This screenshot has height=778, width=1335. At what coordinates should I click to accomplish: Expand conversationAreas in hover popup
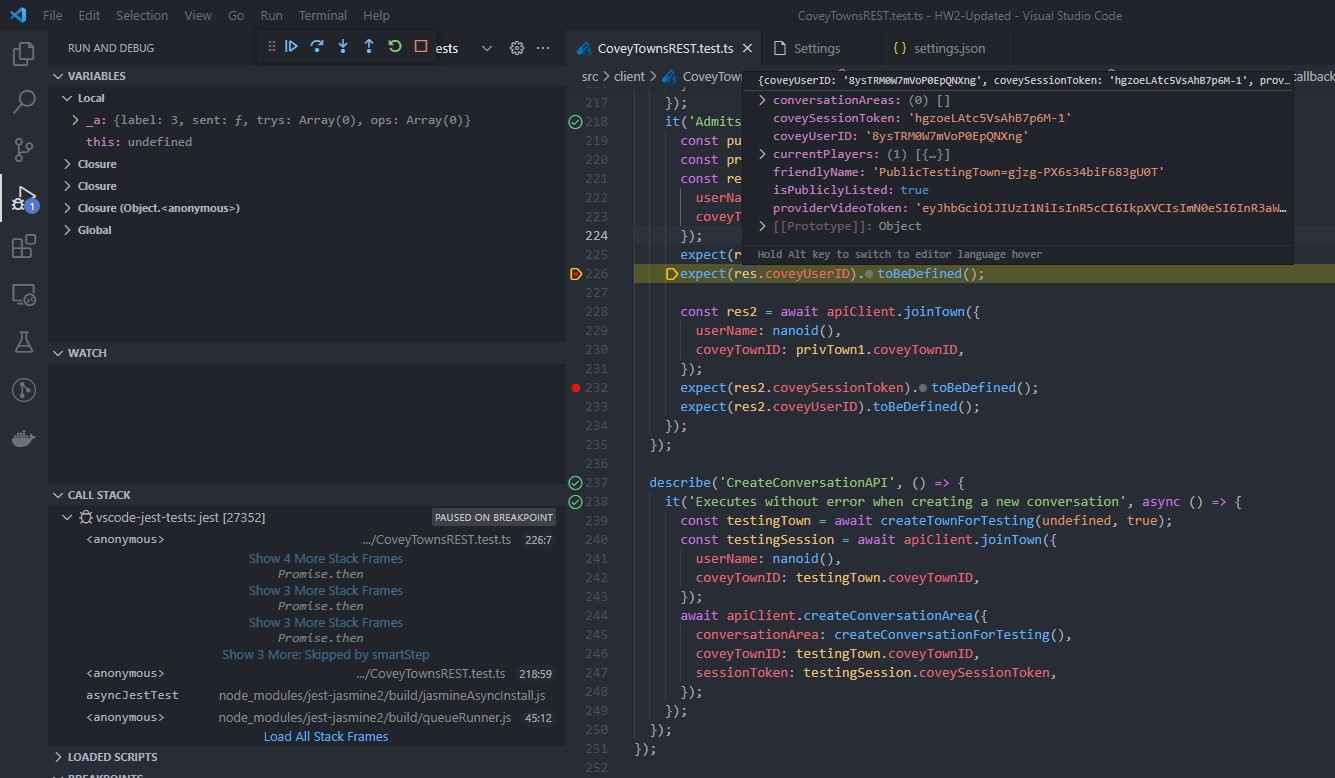pyautogui.click(x=763, y=100)
